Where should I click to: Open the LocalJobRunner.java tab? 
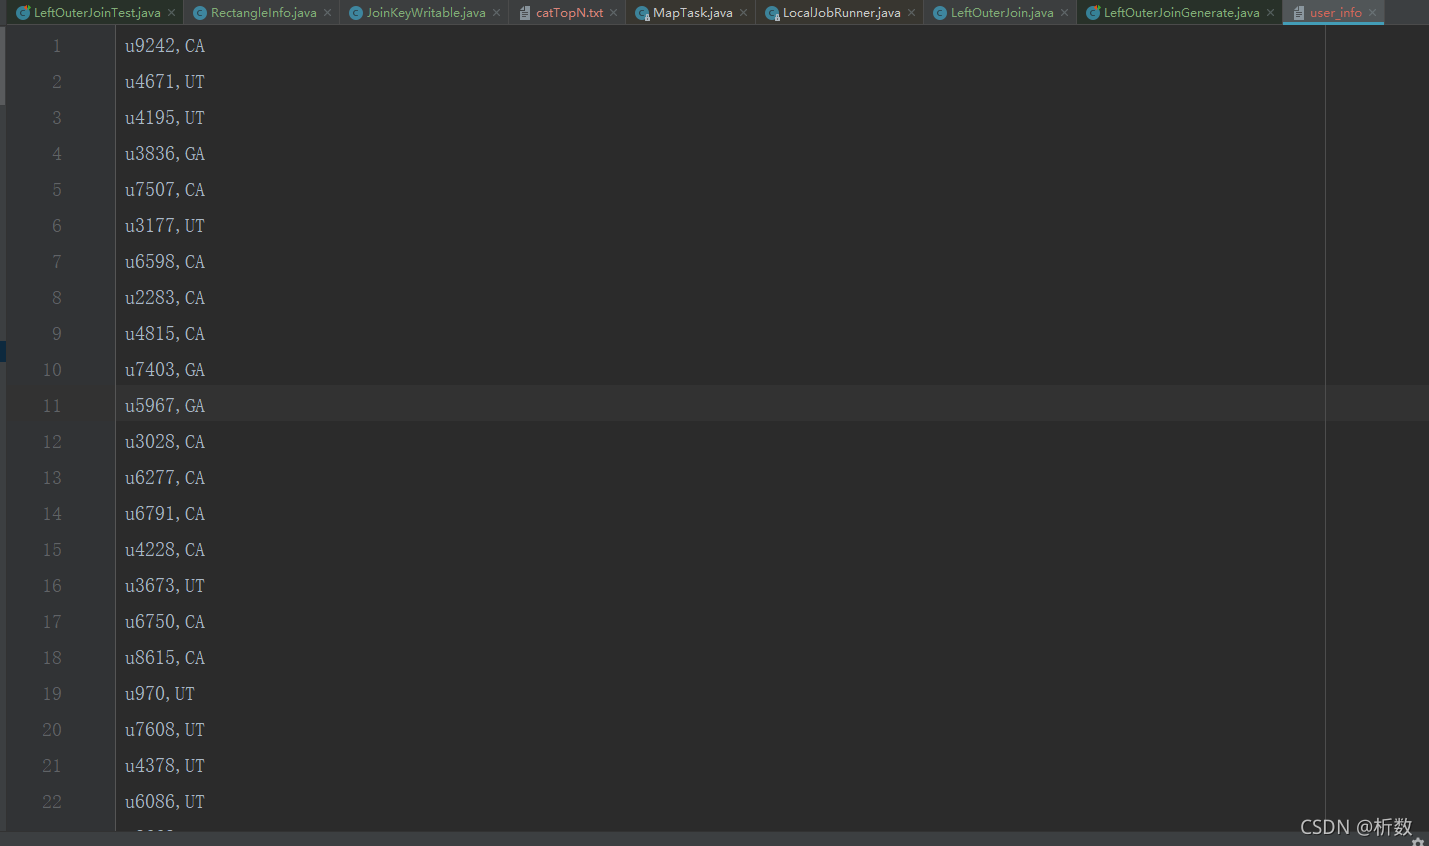841,13
